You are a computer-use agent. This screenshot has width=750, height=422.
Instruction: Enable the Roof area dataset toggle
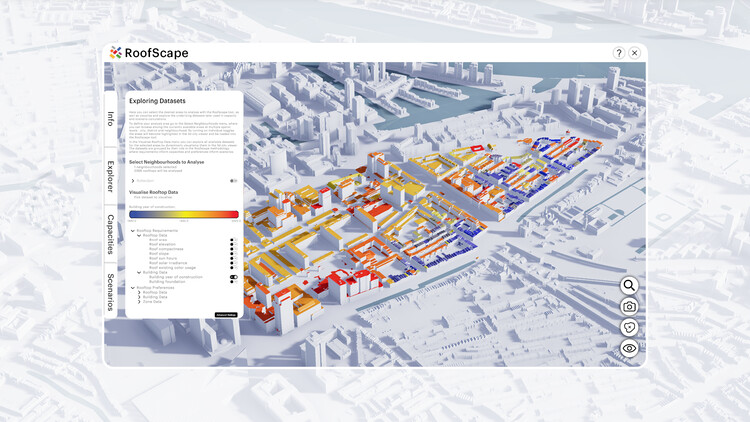233,241
